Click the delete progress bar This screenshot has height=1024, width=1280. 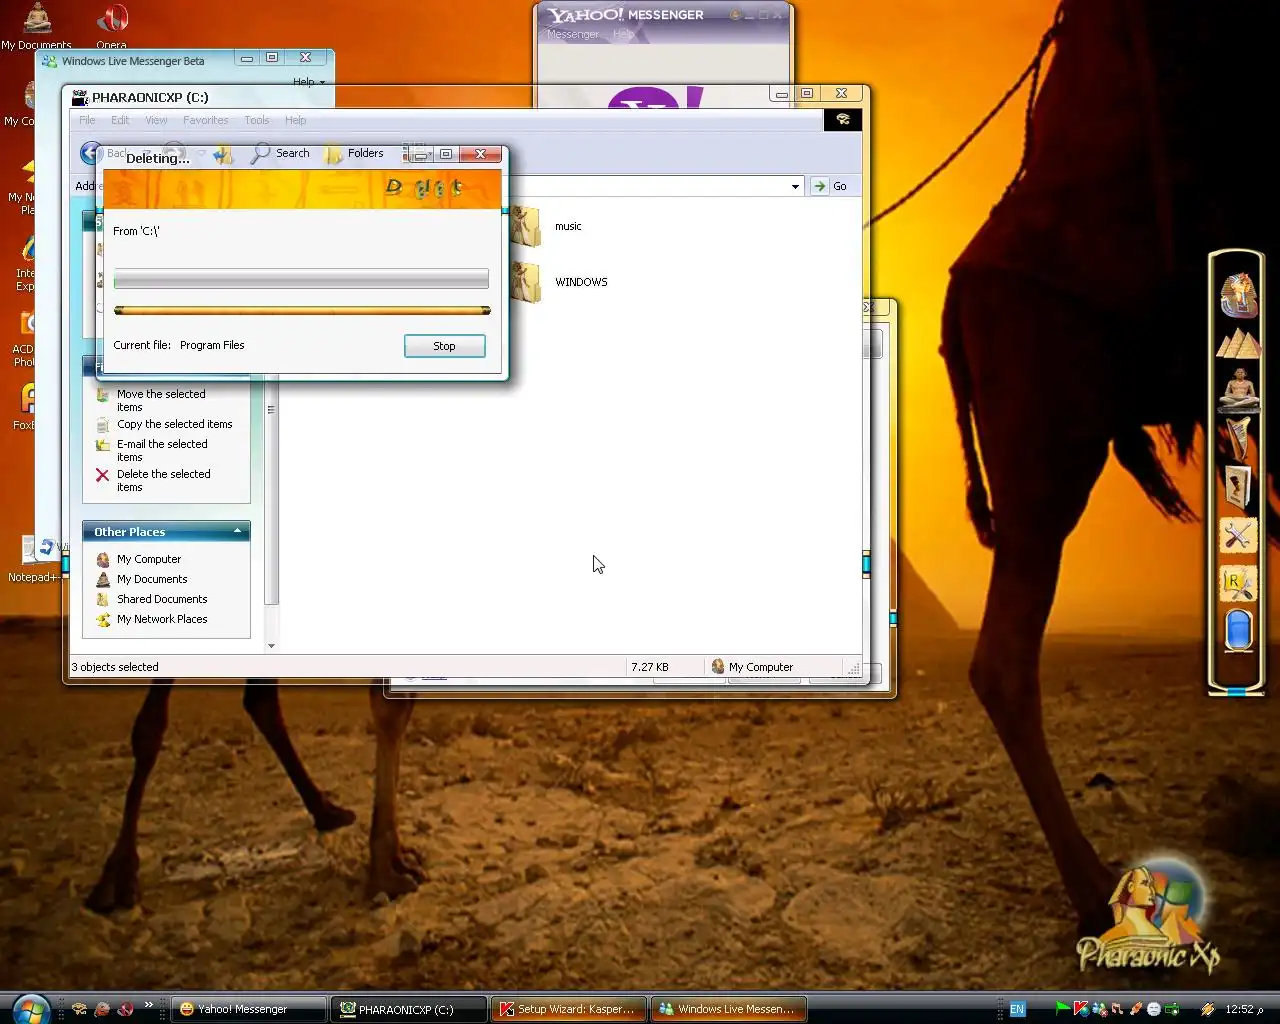pos(301,278)
